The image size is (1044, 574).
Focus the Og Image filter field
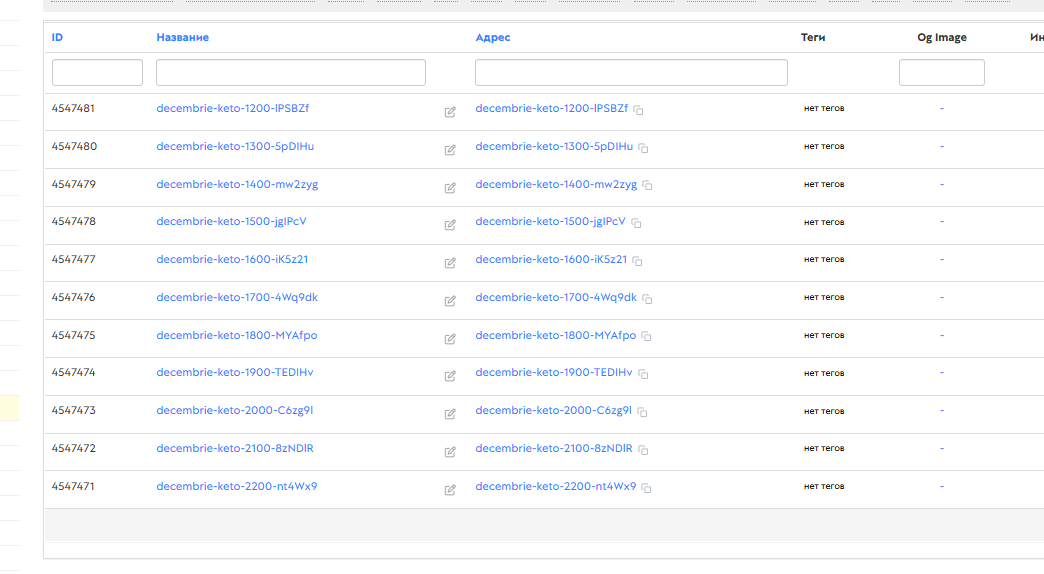tap(941, 73)
